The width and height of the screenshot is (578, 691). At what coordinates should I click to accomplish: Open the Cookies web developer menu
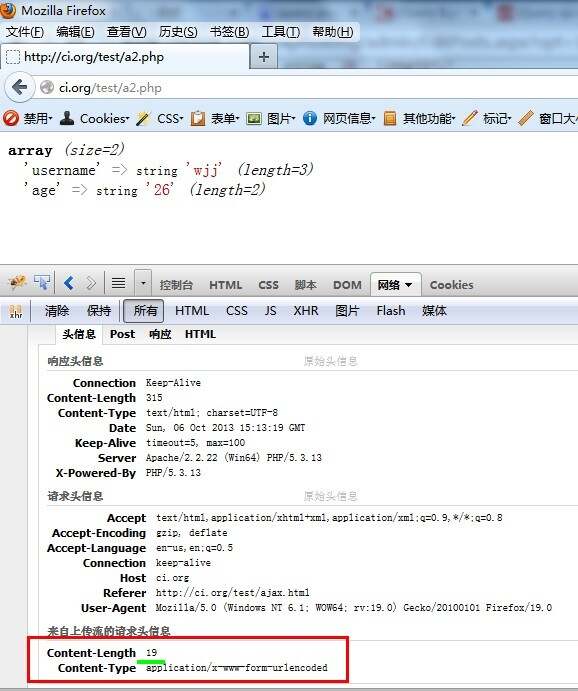click(94, 118)
